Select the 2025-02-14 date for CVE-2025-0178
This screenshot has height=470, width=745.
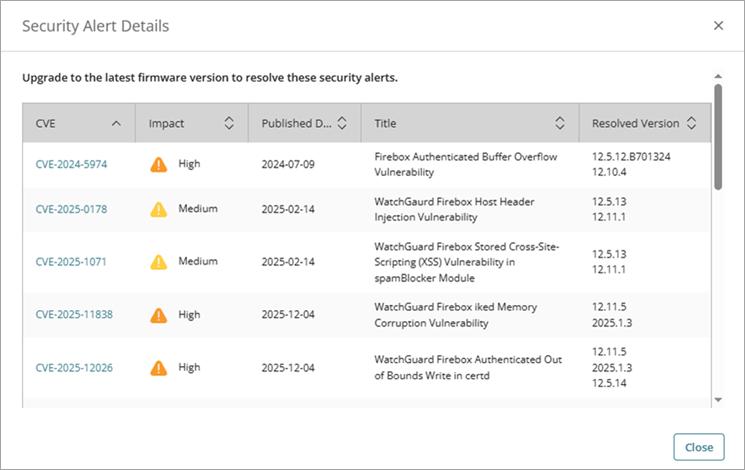click(x=288, y=210)
